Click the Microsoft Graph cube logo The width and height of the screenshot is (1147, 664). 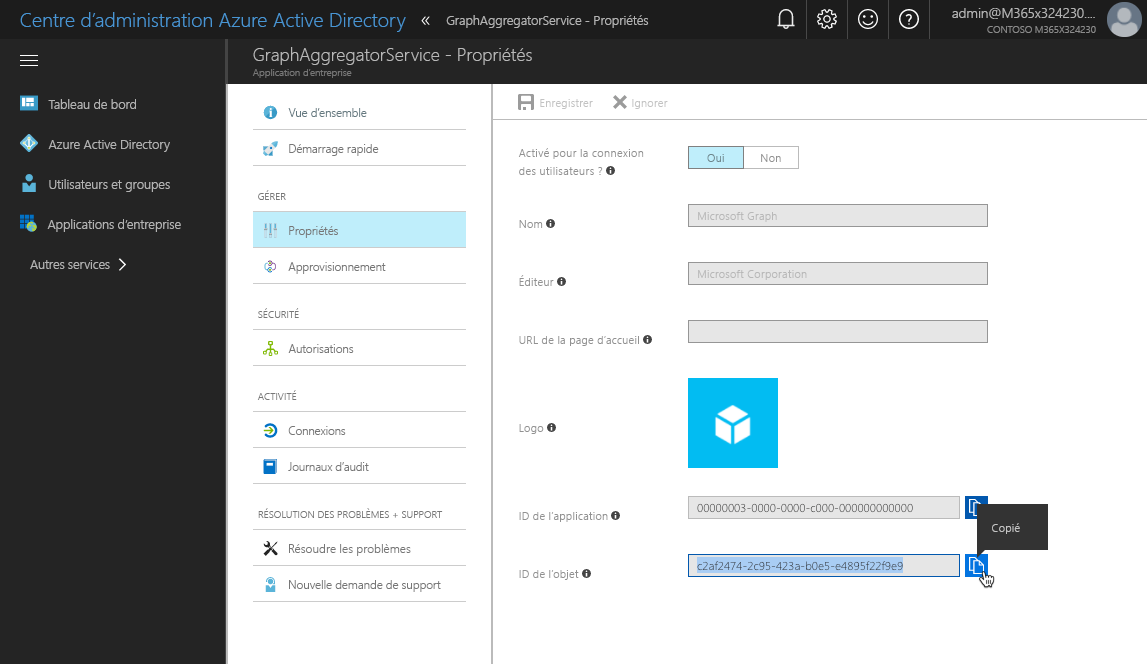732,422
